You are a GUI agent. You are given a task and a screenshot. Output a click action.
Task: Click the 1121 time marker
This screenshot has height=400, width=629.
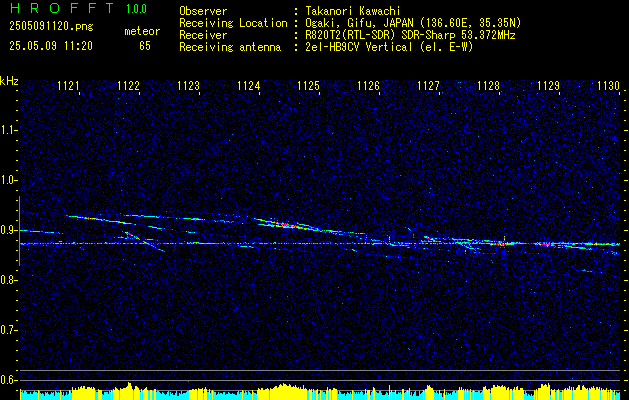coord(69,86)
